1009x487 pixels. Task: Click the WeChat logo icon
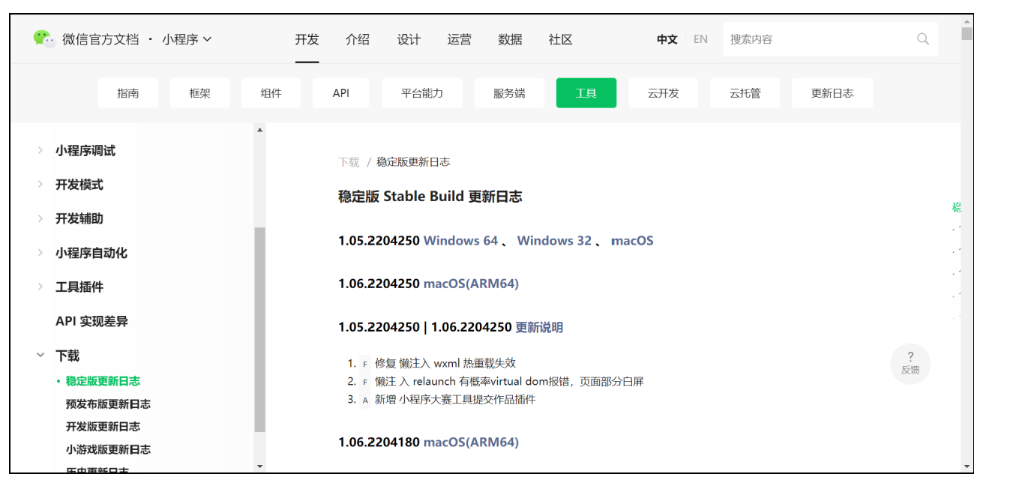coord(44,39)
